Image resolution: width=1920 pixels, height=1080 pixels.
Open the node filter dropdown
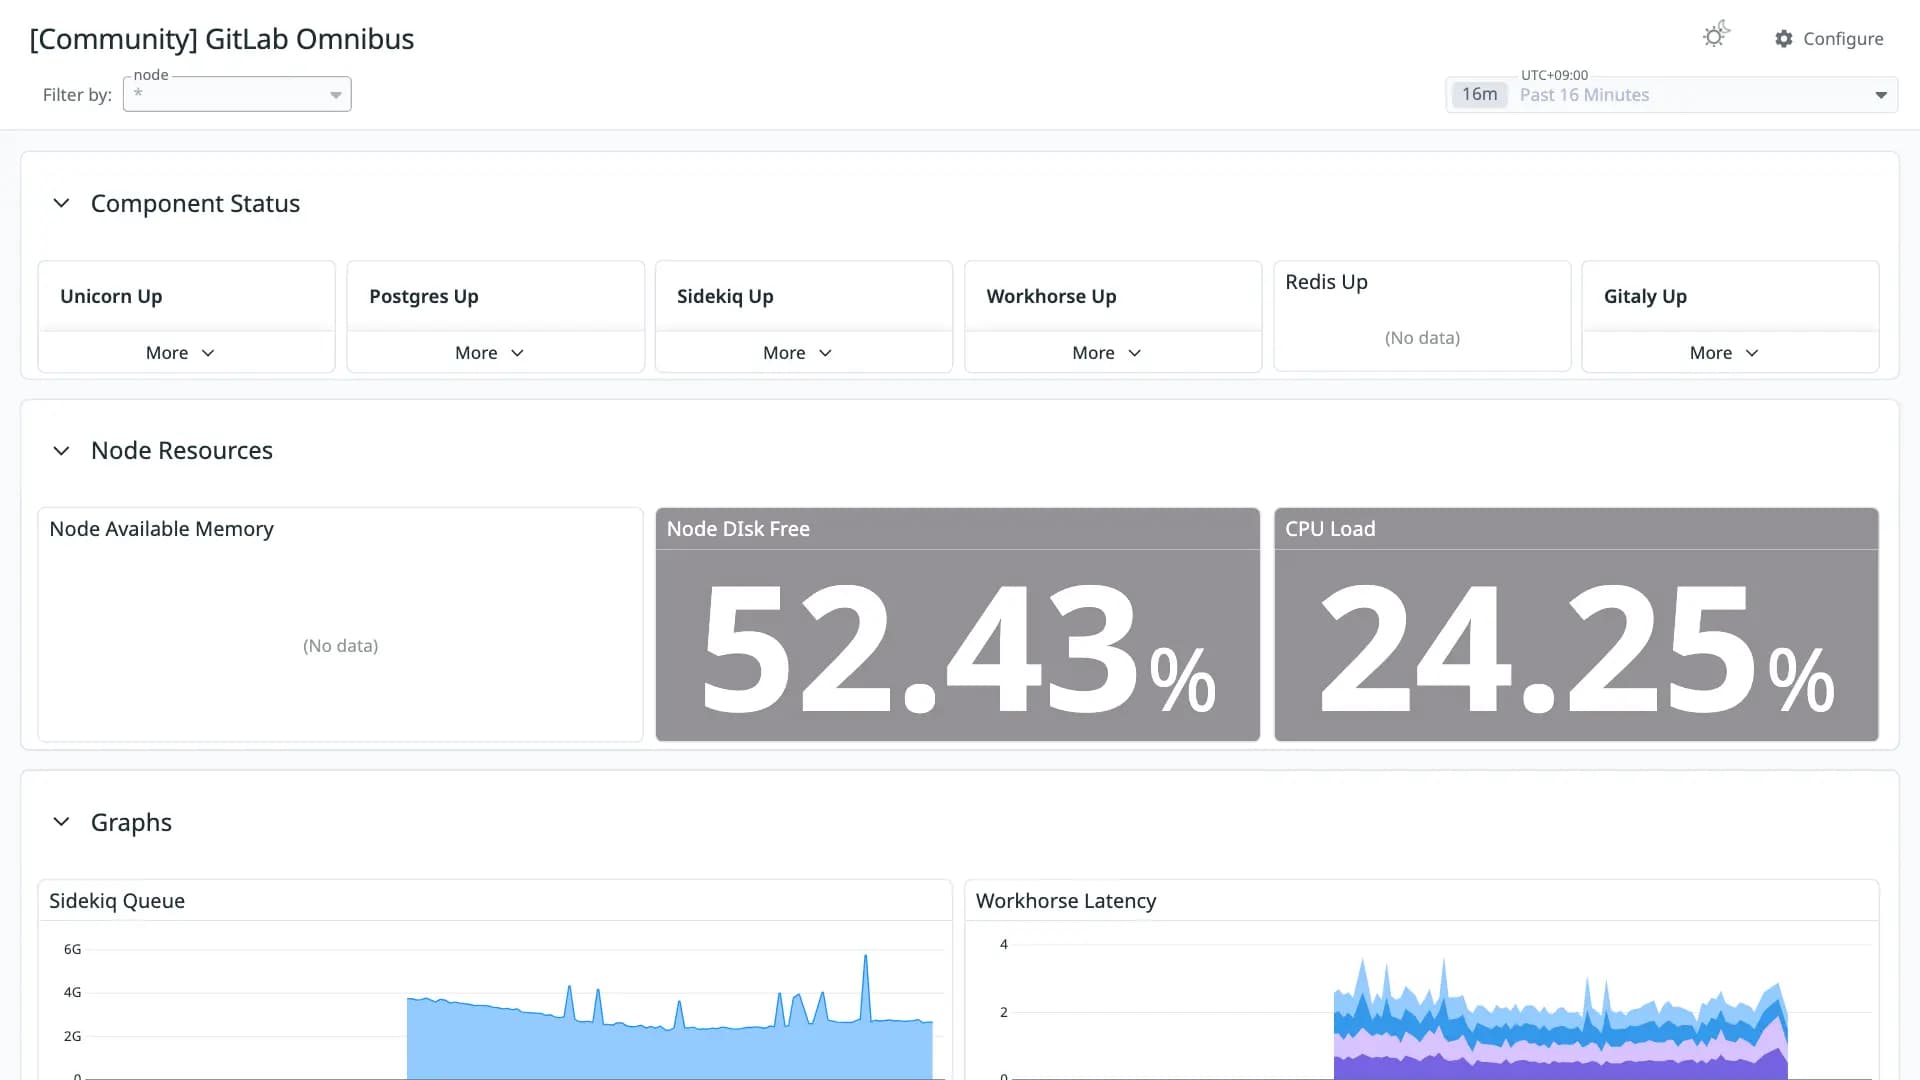(x=237, y=94)
